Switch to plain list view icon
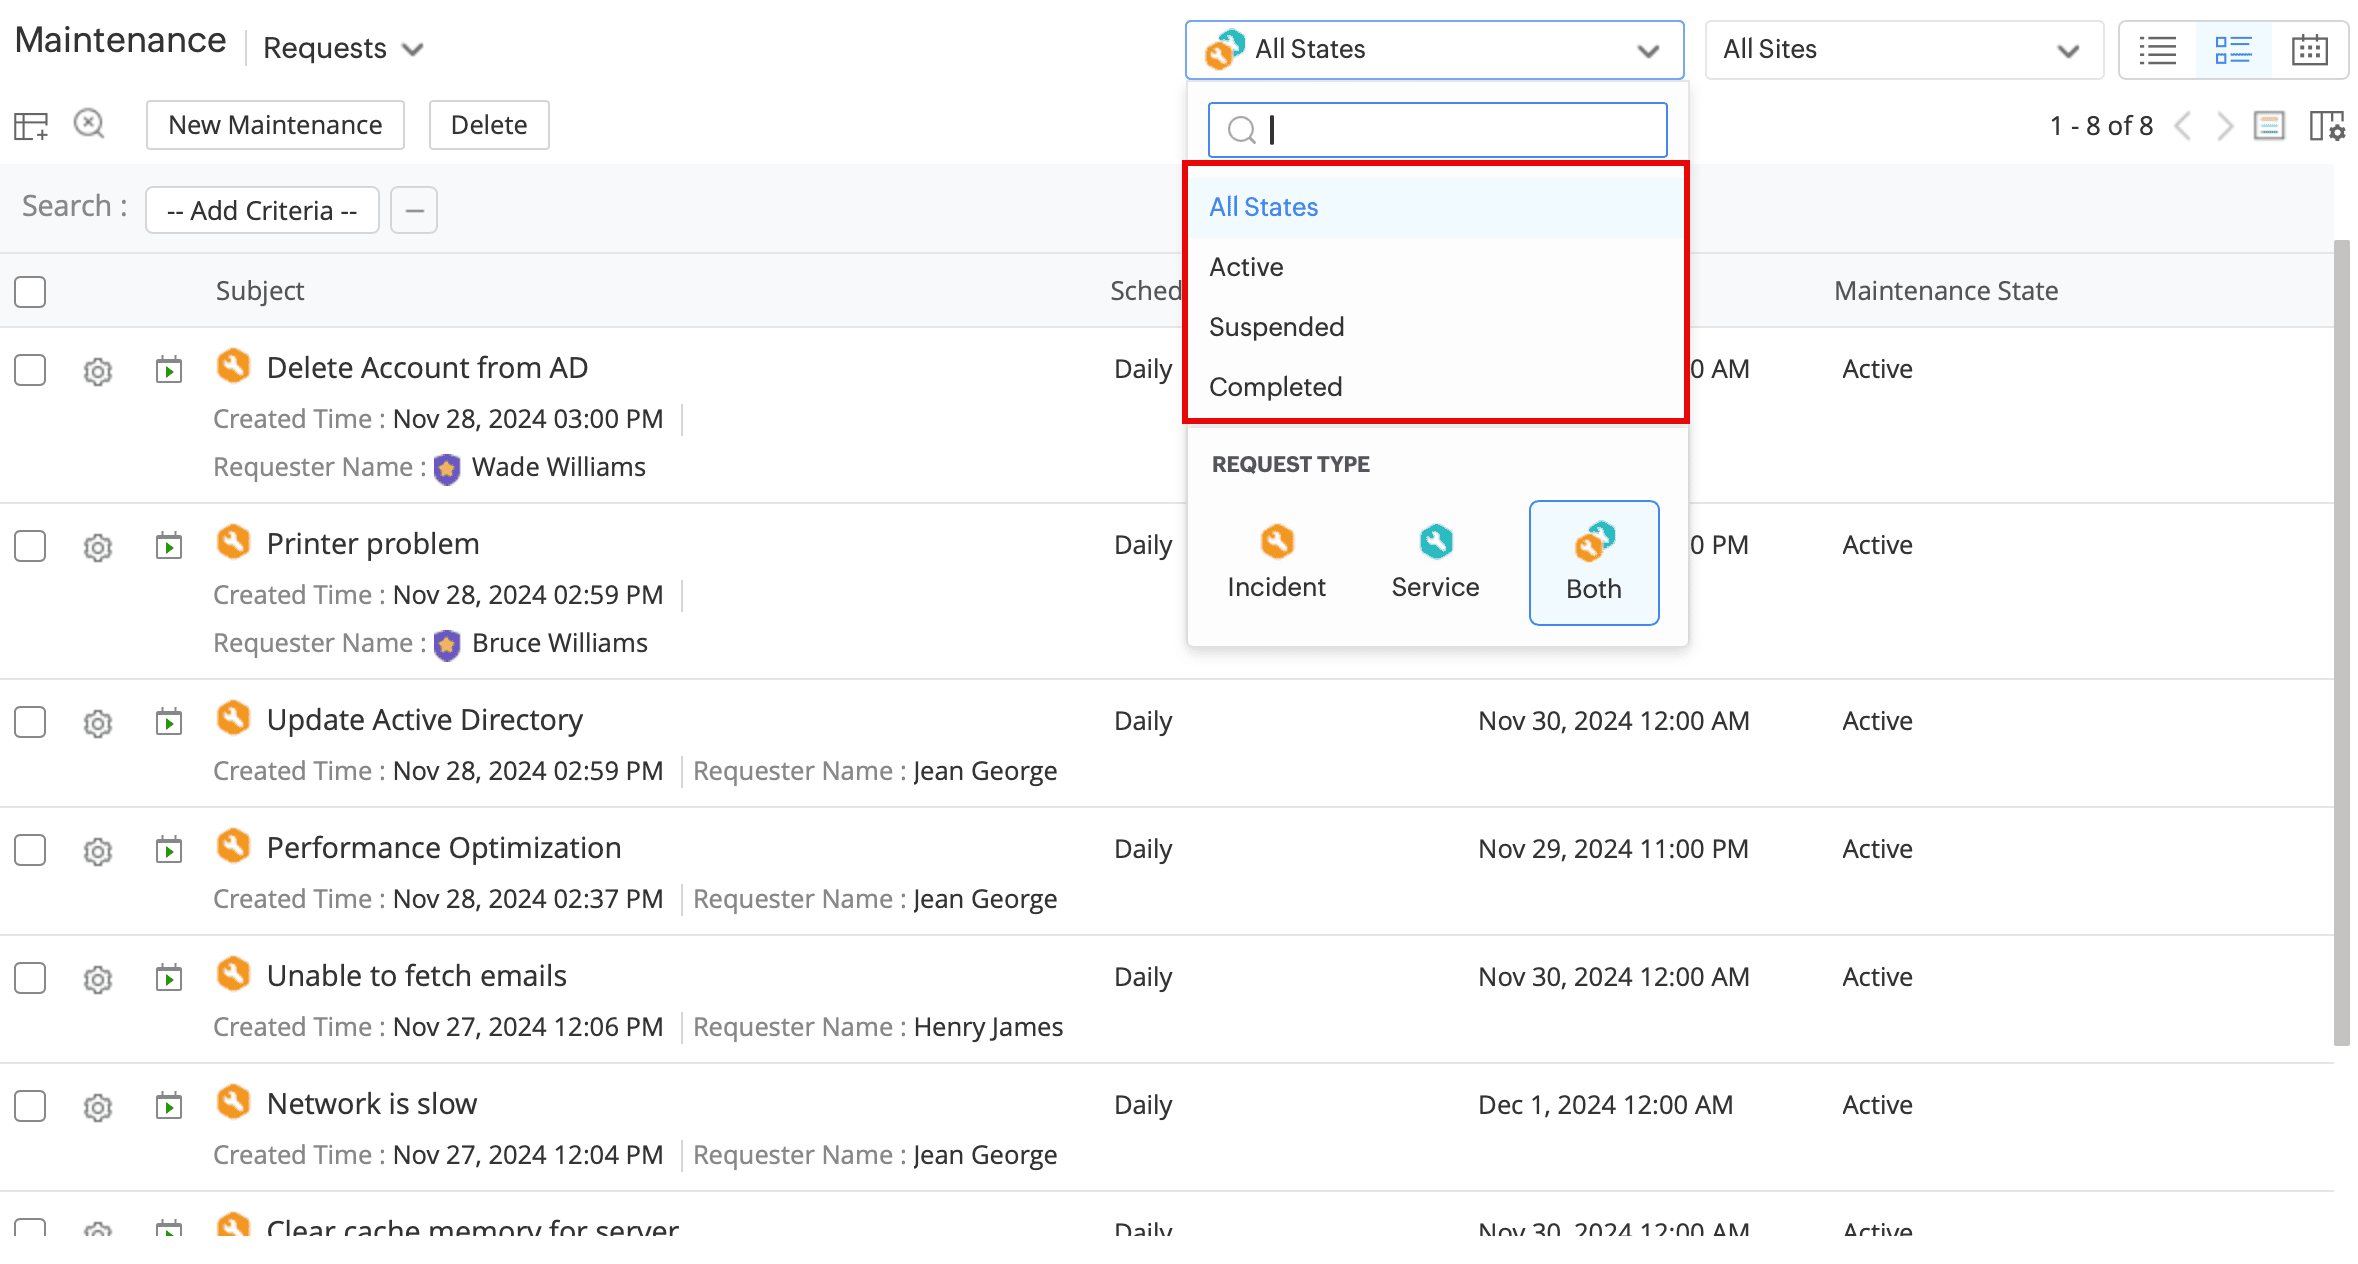This screenshot has height=1264, width=2358. 2157,49
